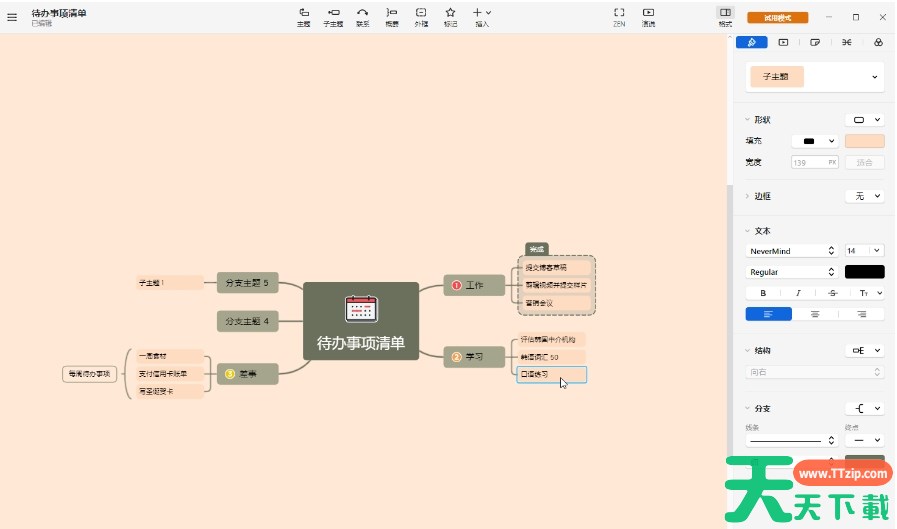
Task: Apply the 外框 boundary tool
Action: click(x=421, y=16)
